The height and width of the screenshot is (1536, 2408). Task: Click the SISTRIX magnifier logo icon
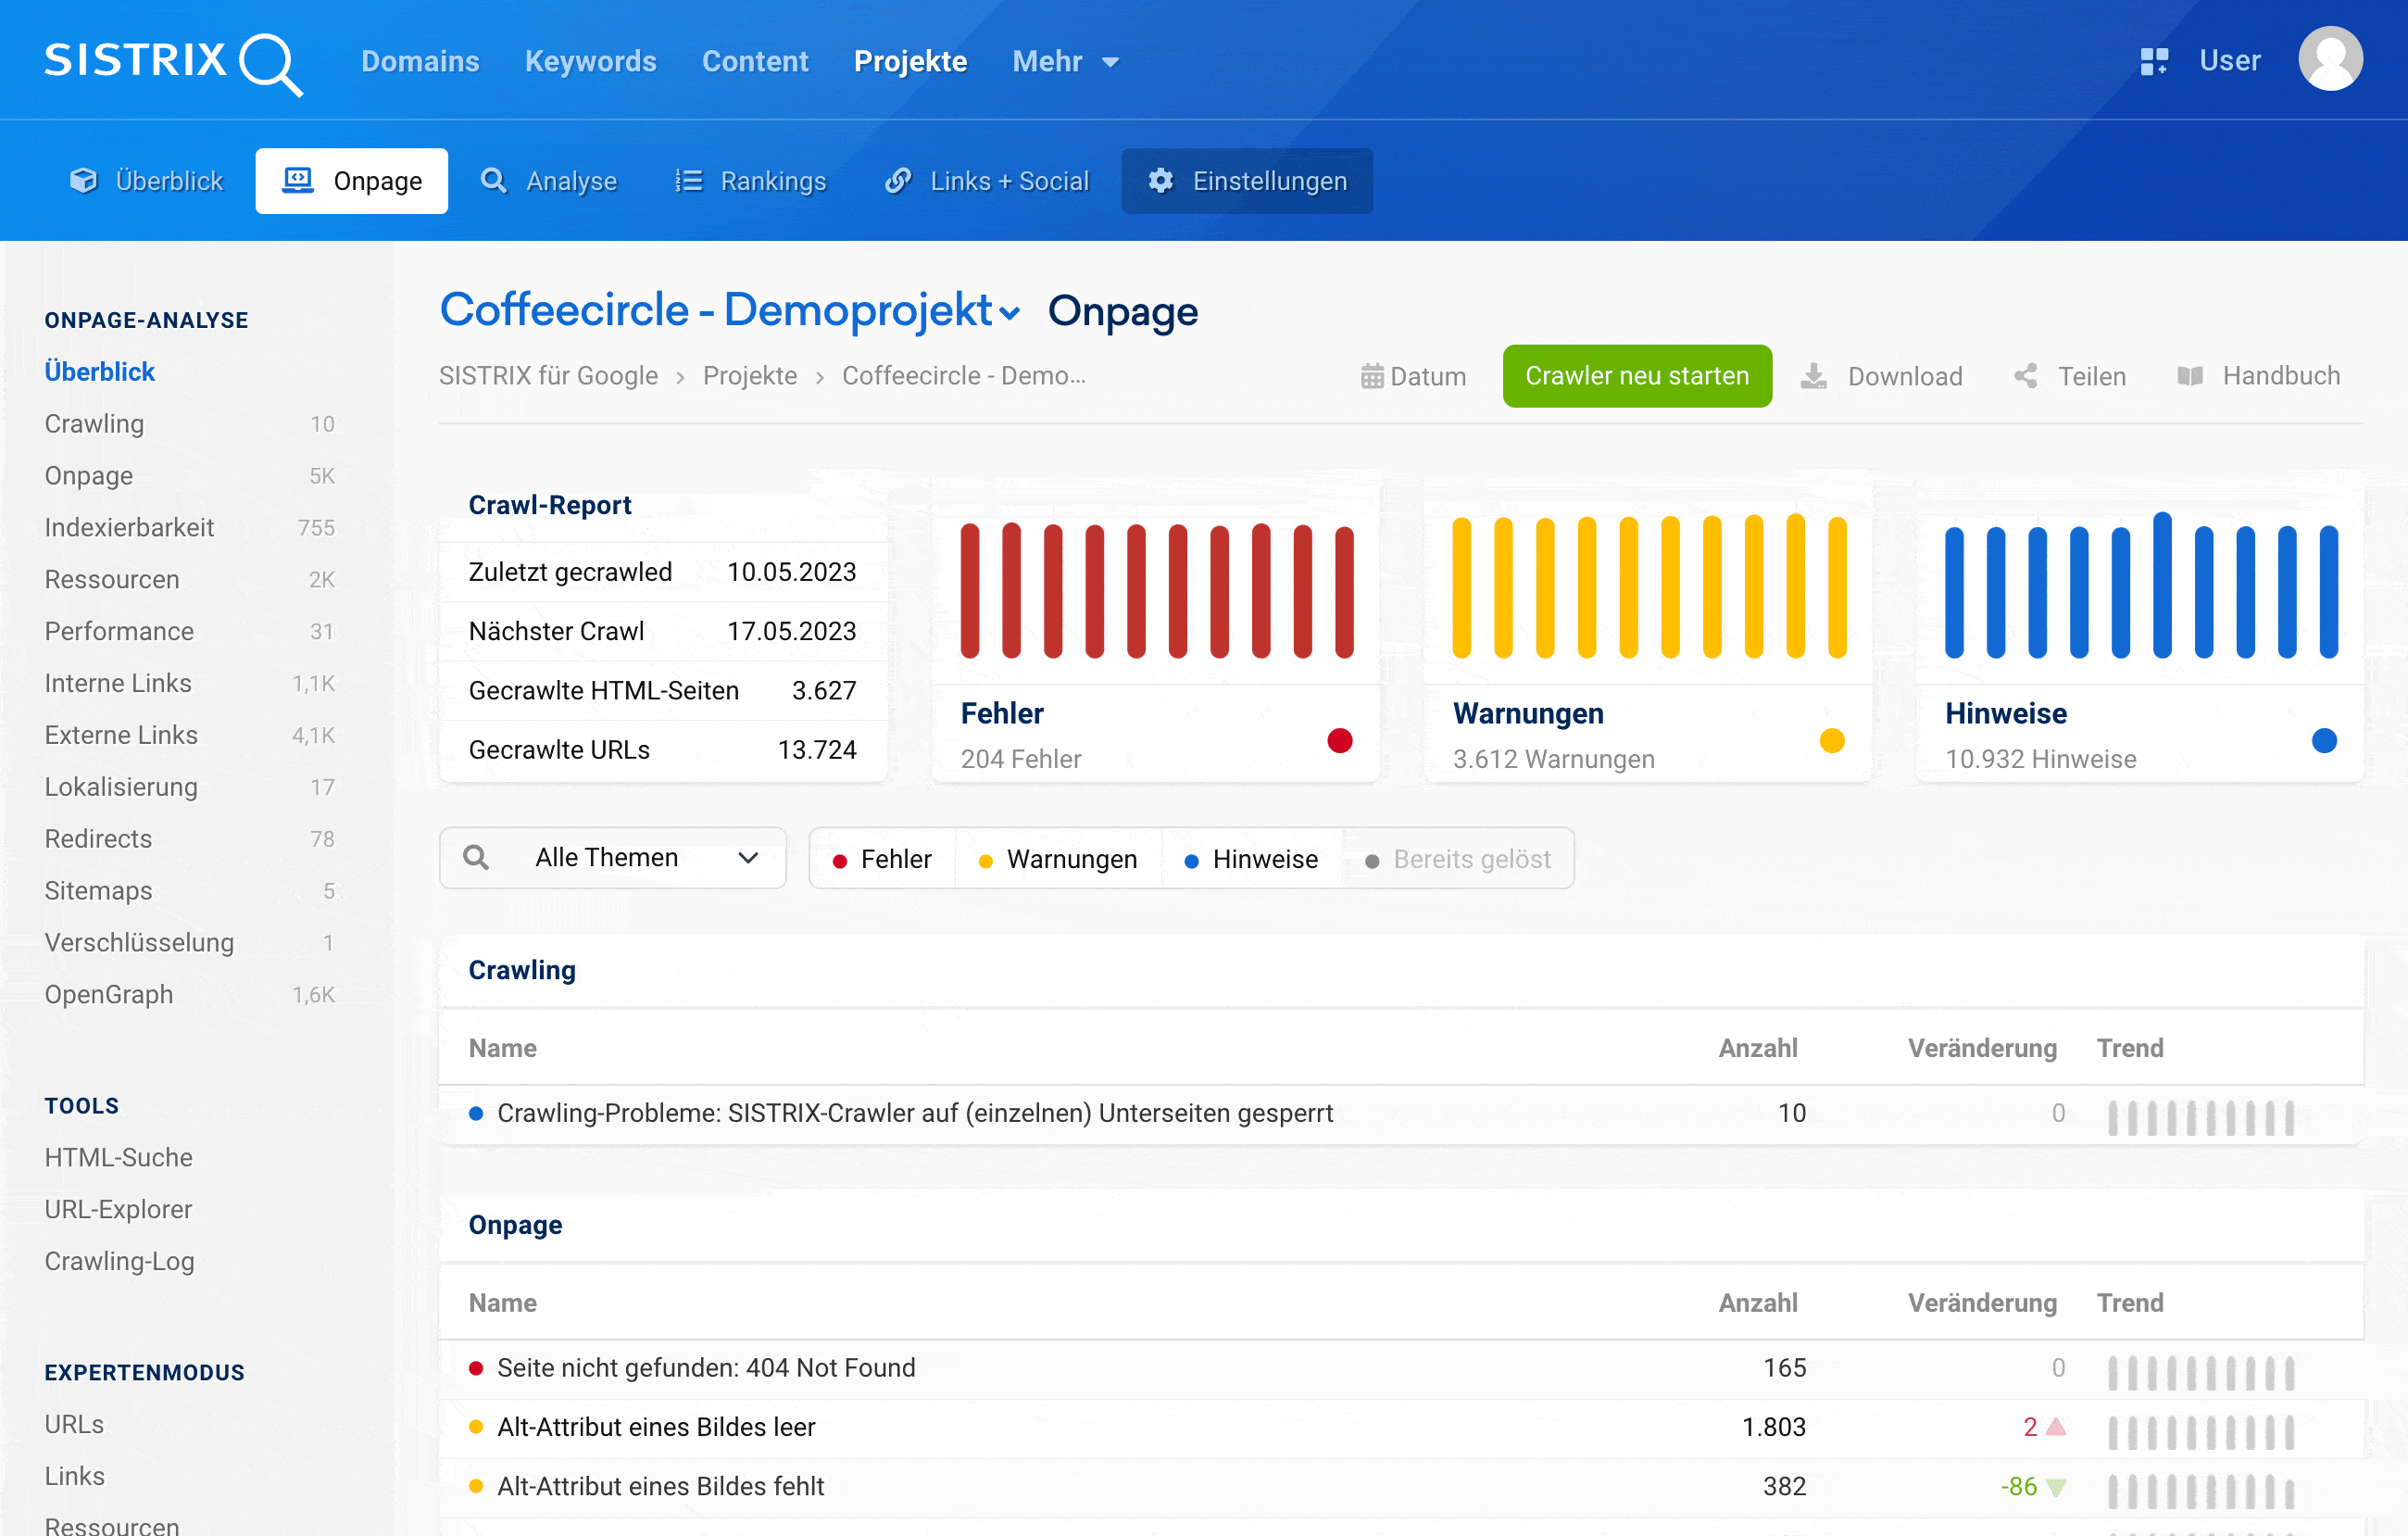point(268,63)
